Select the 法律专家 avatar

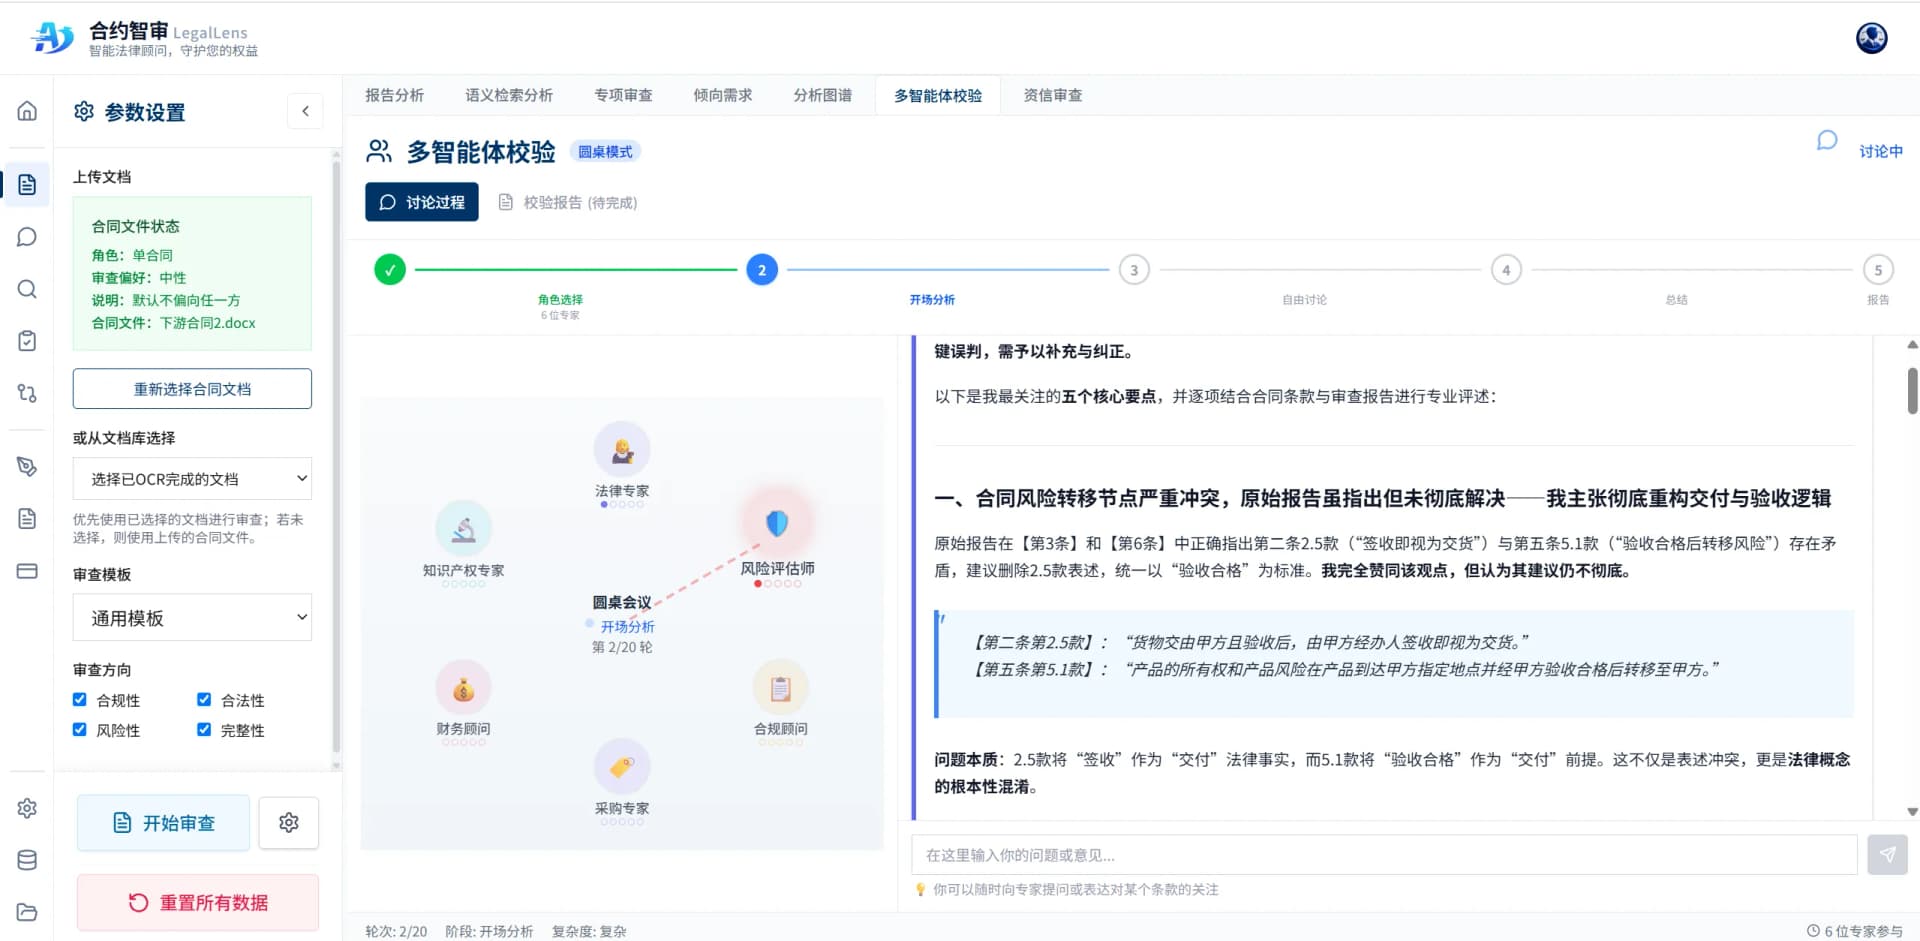click(x=622, y=450)
